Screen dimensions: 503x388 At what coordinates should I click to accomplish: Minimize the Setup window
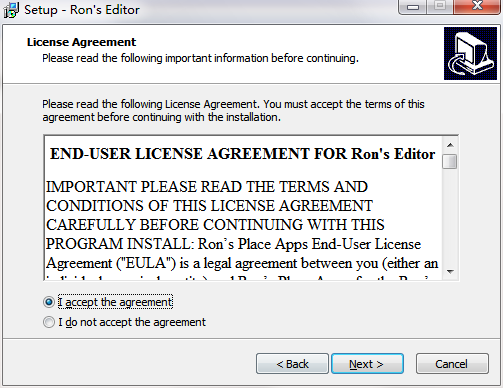click(x=413, y=7)
